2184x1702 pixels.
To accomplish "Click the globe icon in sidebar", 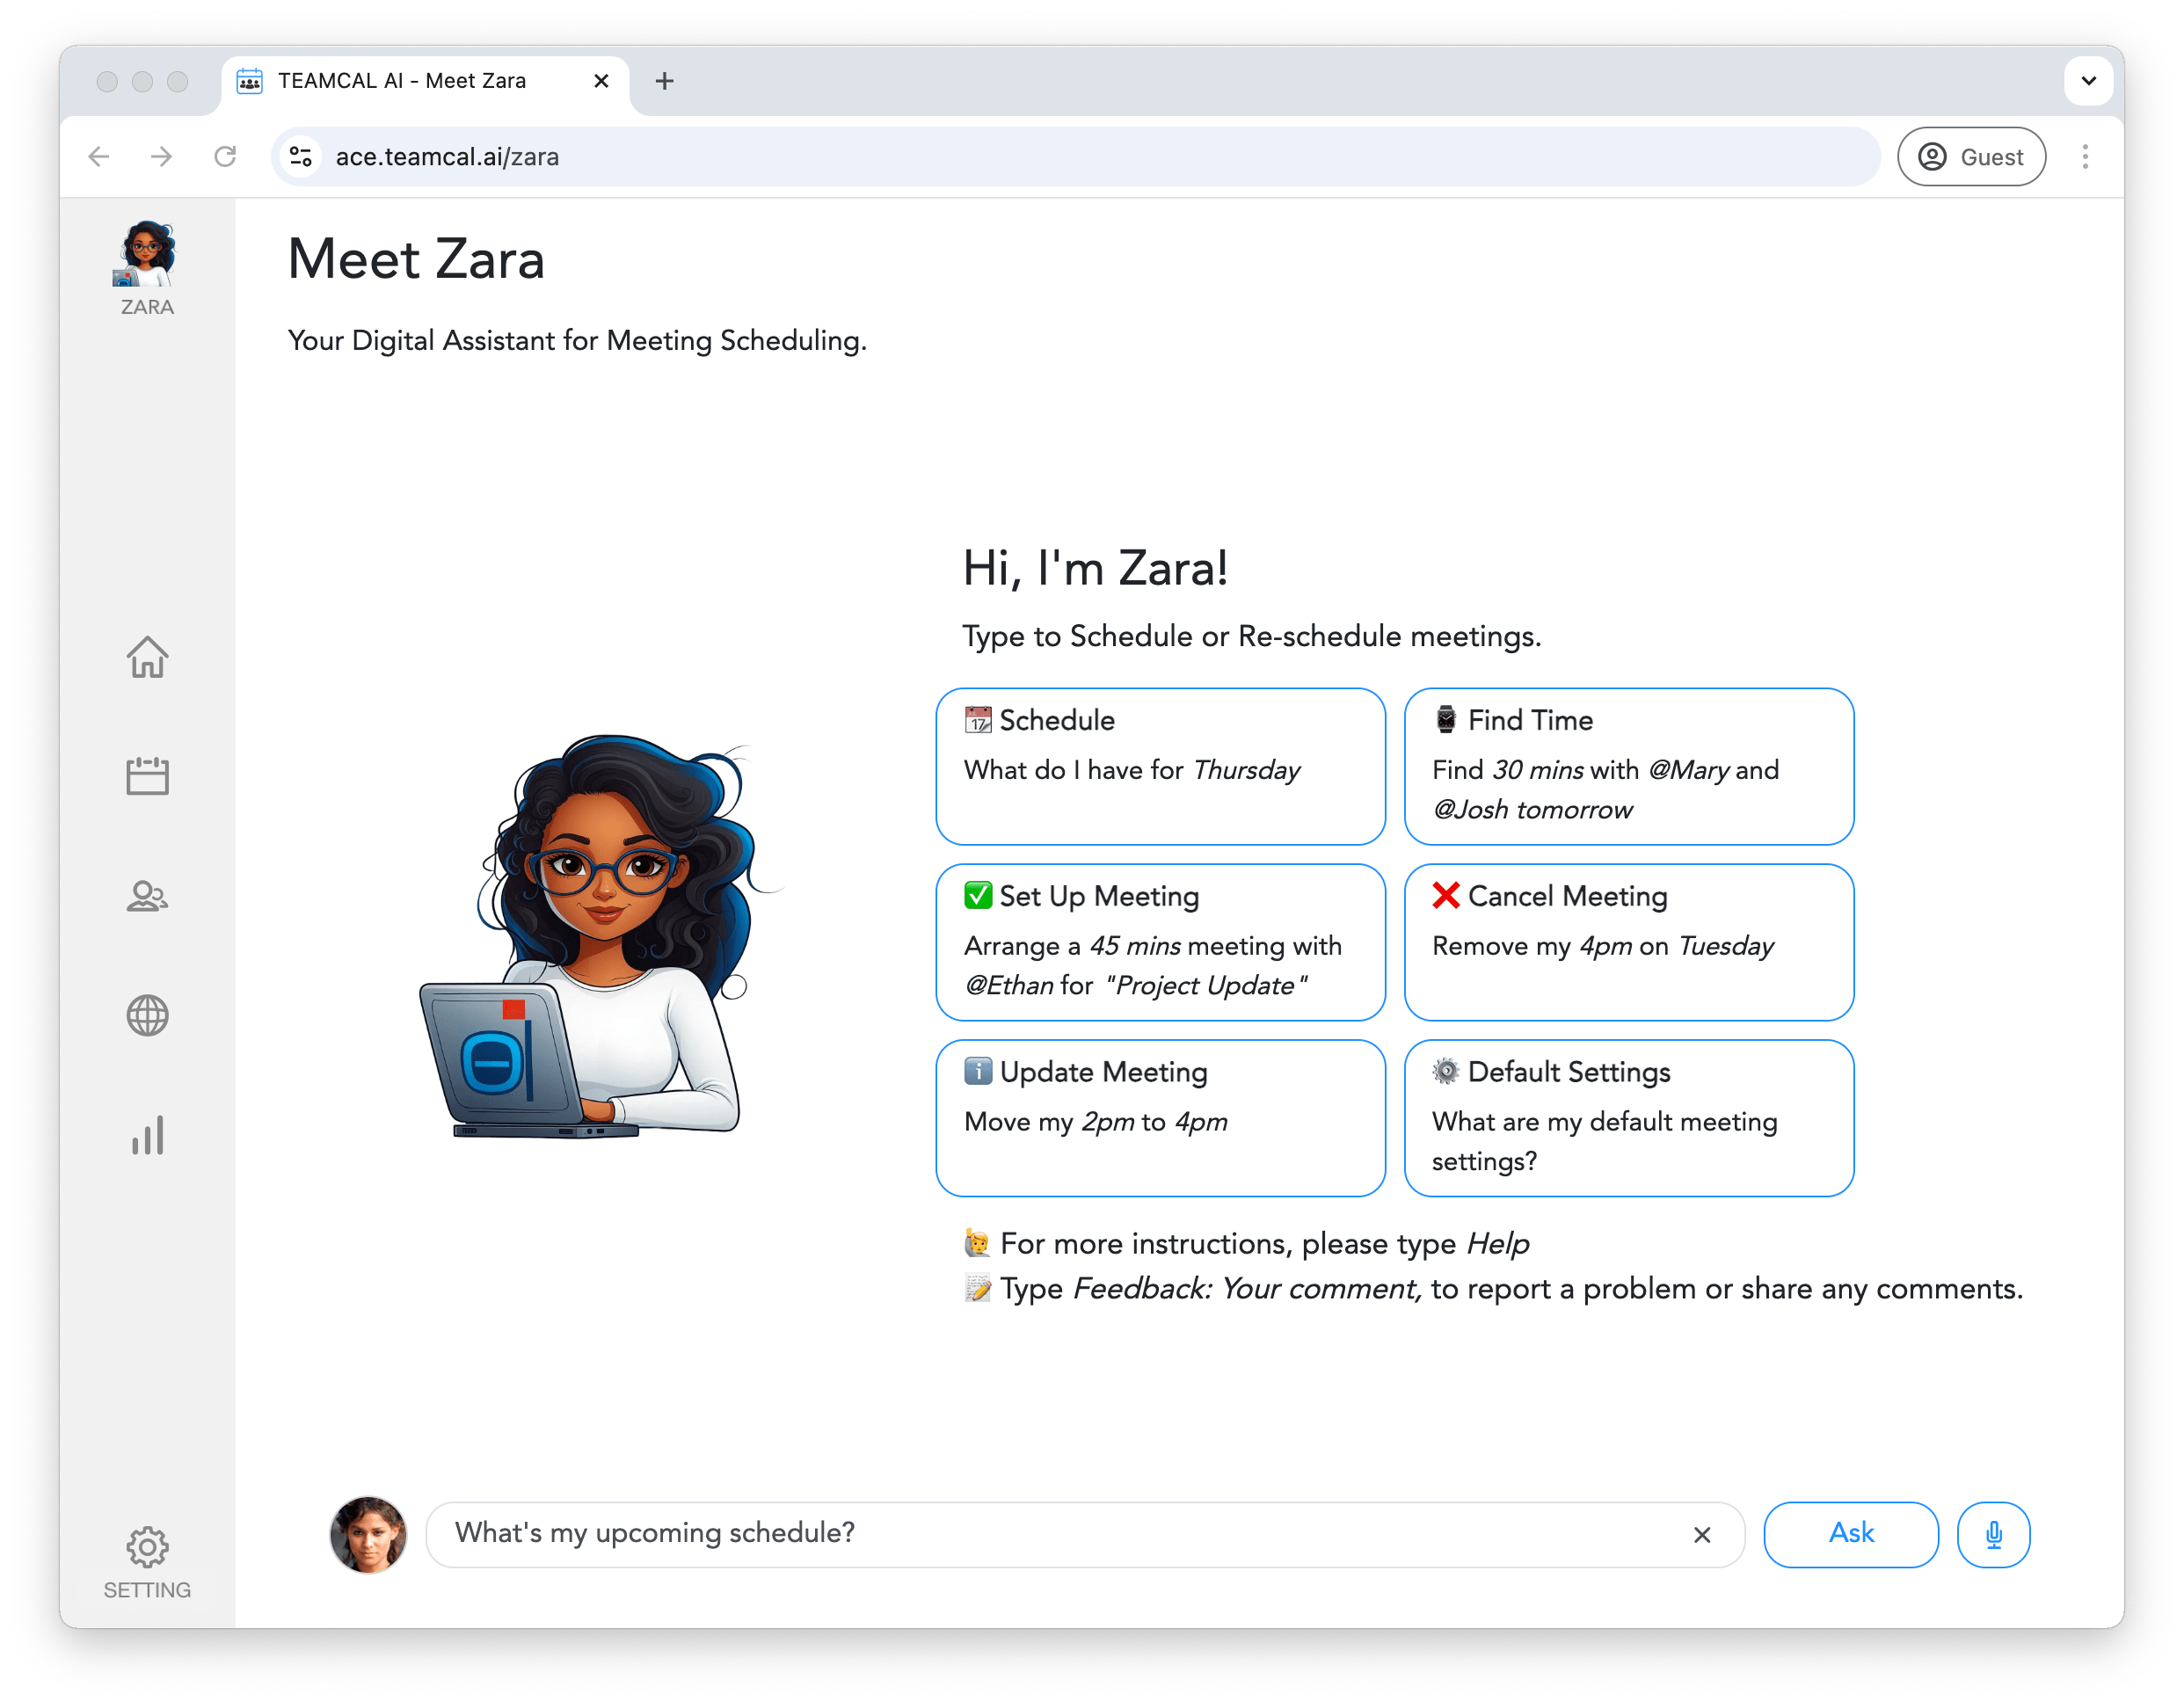I will pyautogui.click(x=147, y=1016).
